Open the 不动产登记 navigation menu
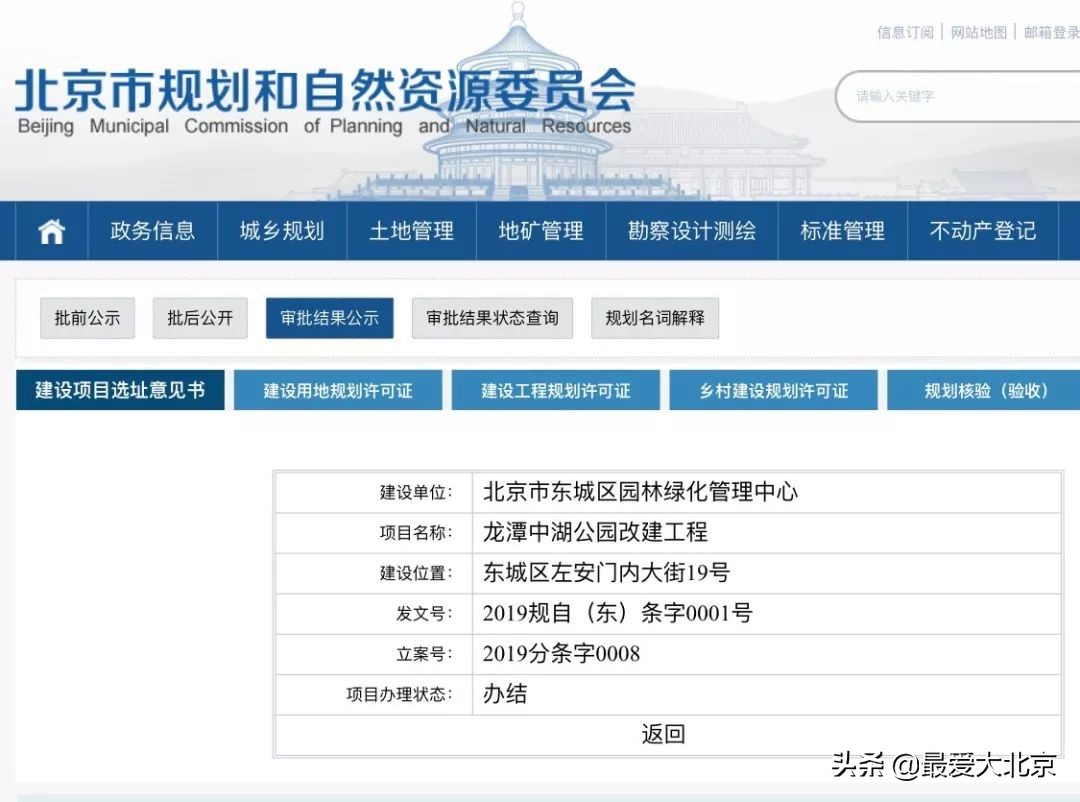Image resolution: width=1080 pixels, height=802 pixels. pyautogui.click(x=981, y=230)
